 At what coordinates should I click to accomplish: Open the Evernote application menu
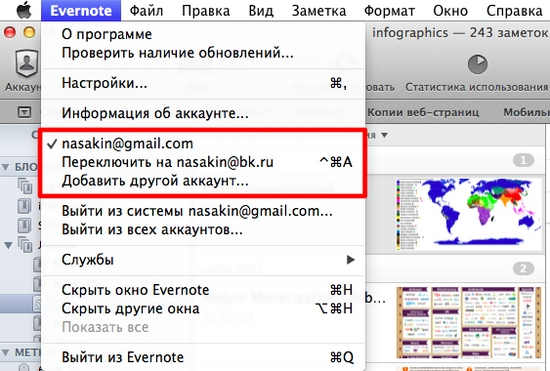point(81,11)
